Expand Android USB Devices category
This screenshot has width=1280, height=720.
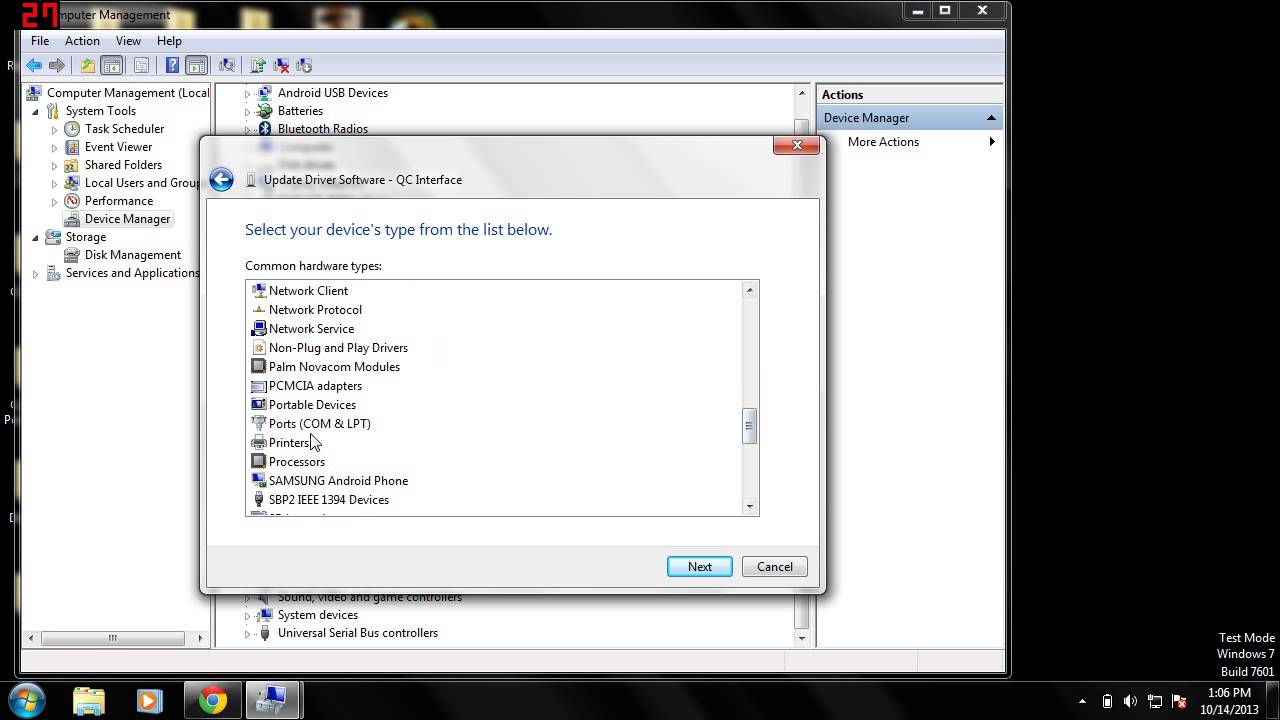tap(248, 94)
